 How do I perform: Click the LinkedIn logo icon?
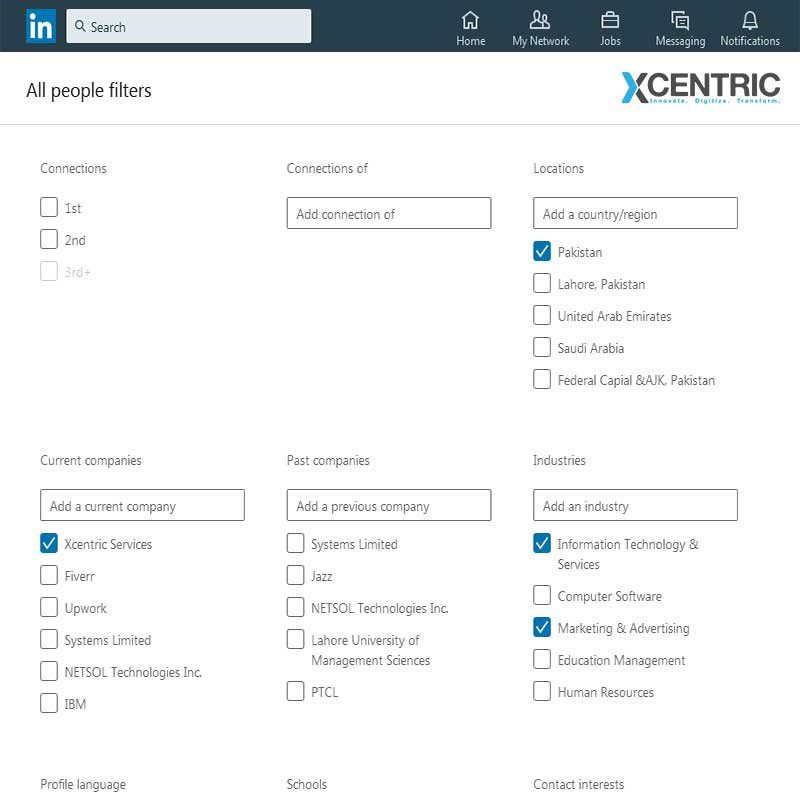point(40,26)
